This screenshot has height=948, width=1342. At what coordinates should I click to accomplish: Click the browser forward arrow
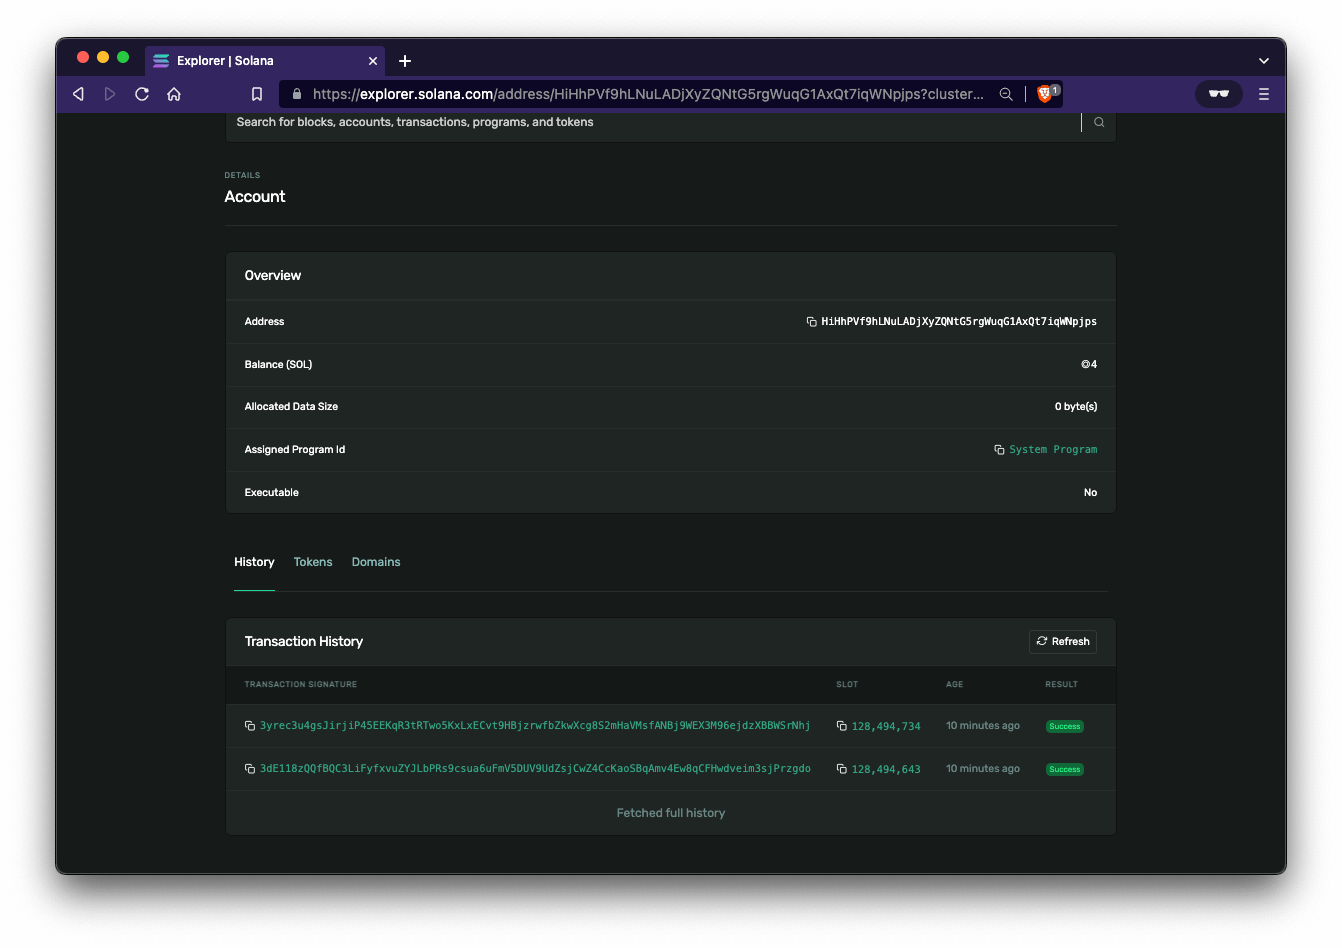click(x=110, y=94)
